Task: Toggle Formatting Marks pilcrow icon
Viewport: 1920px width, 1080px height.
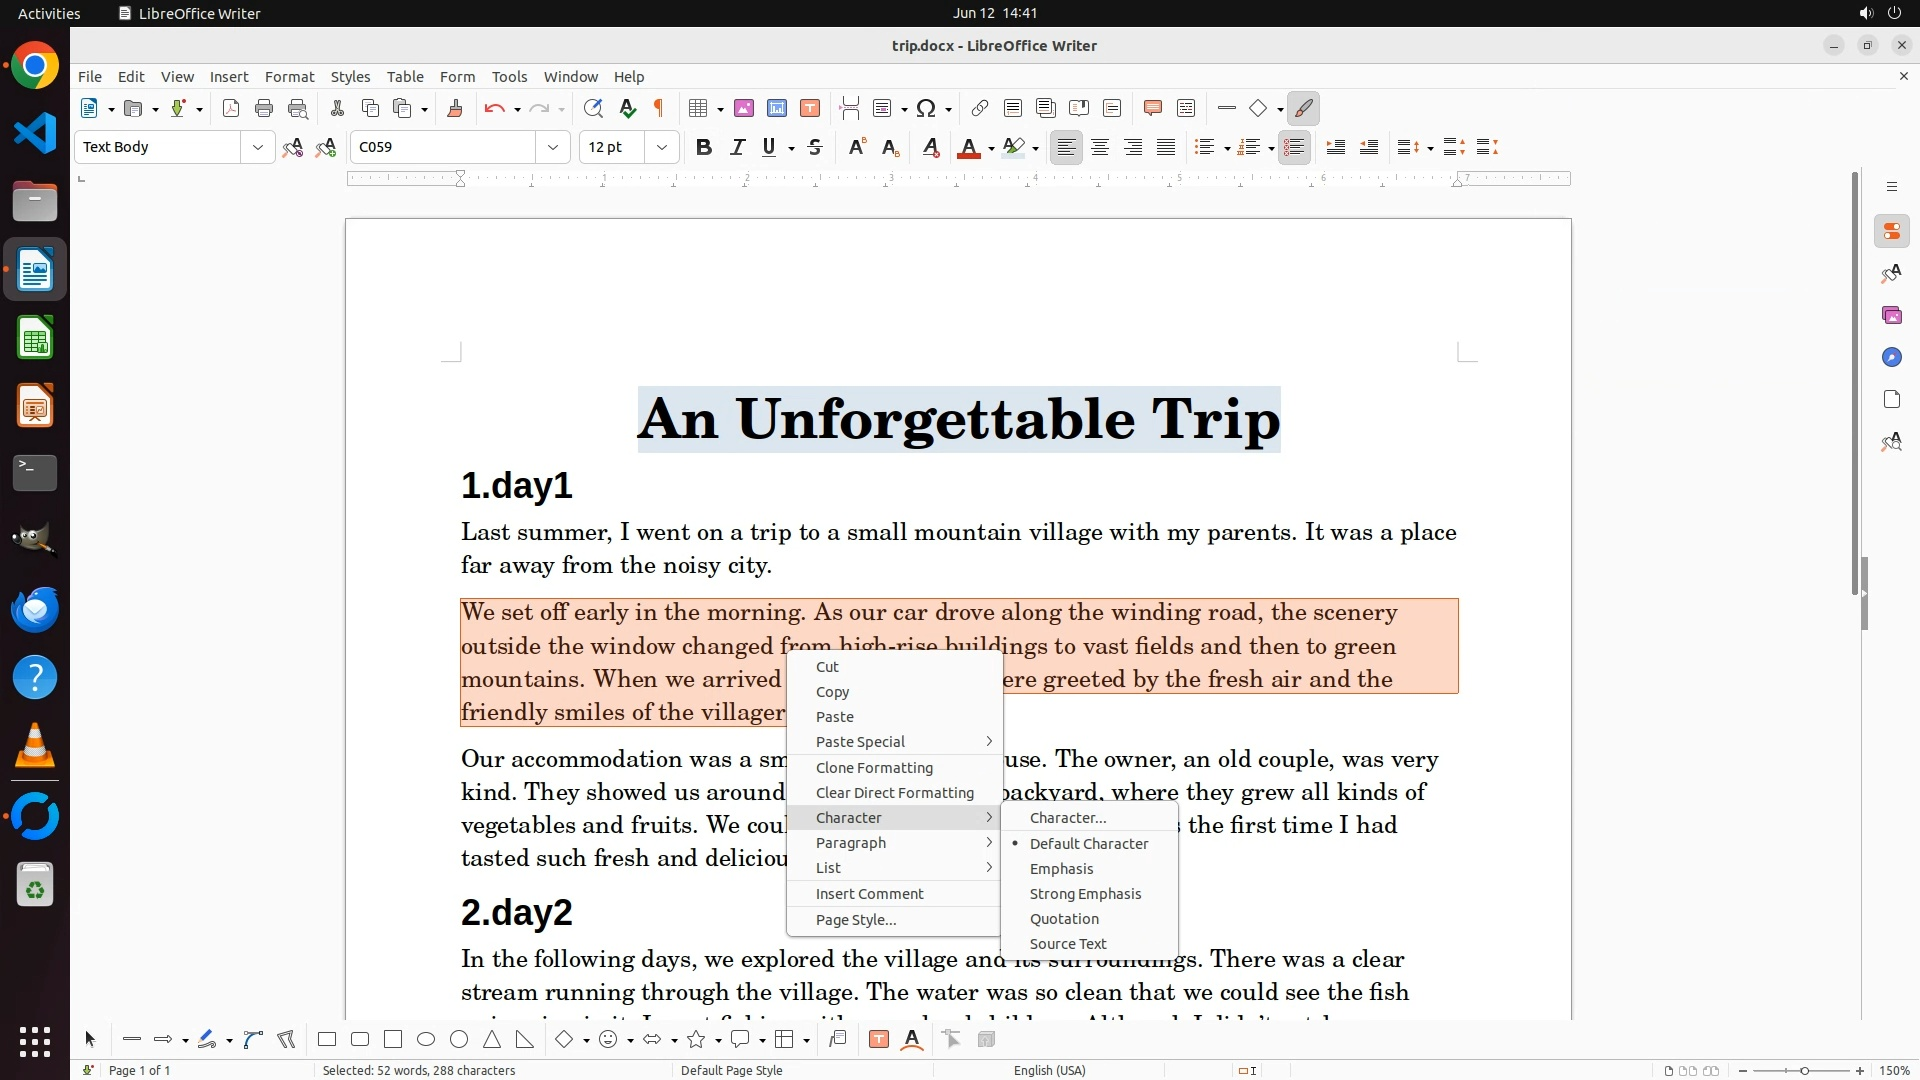Action: [x=659, y=109]
